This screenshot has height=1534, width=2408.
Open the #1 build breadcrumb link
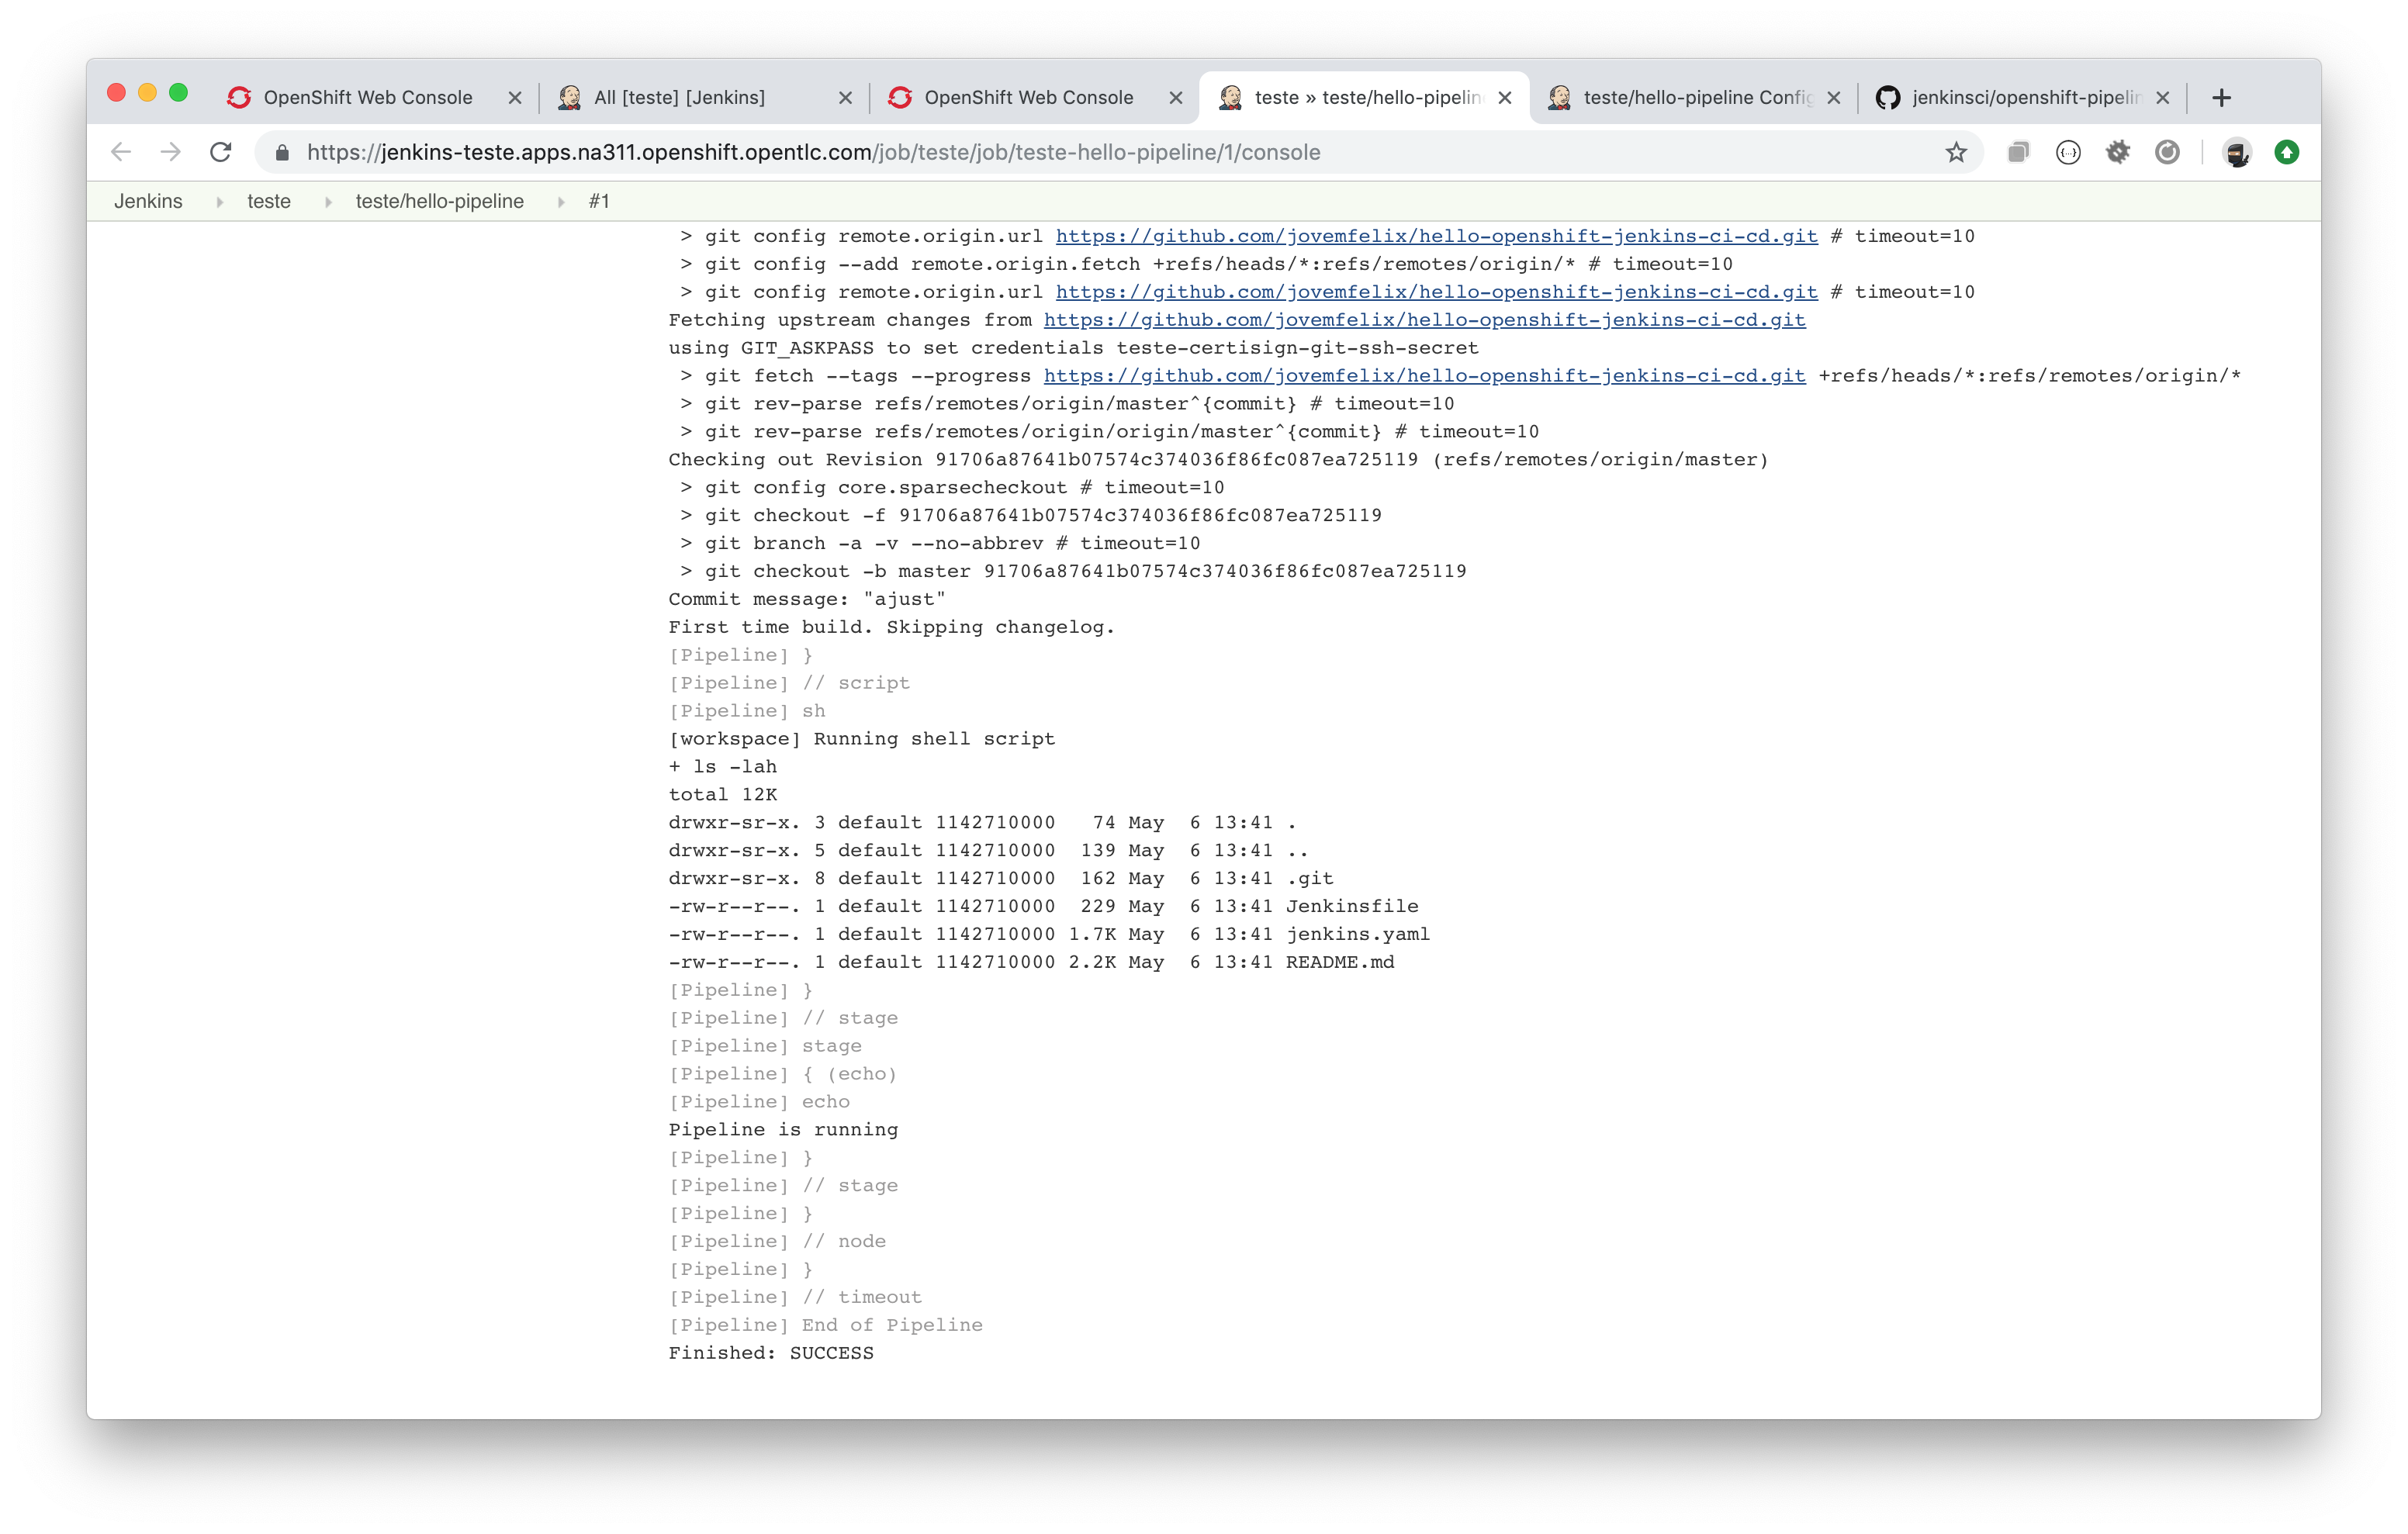click(599, 202)
